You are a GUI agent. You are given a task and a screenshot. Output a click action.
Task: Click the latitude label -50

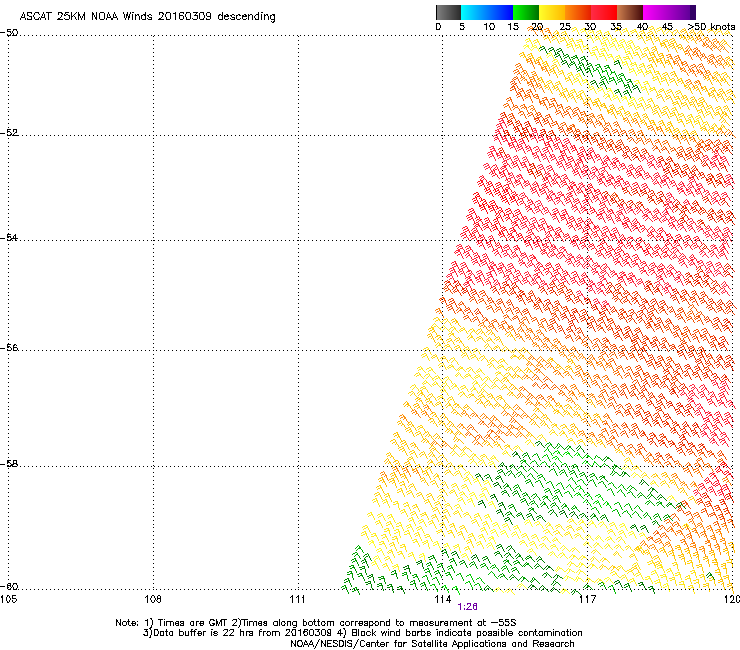pos(9,33)
